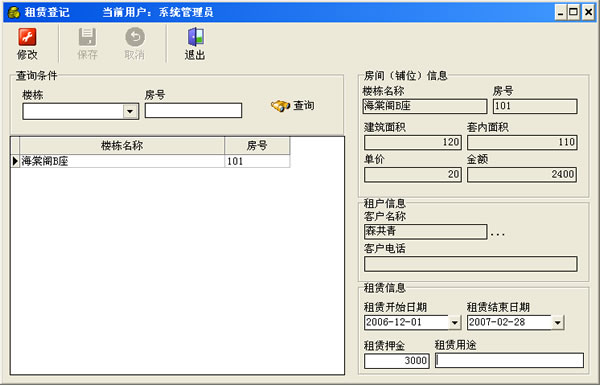Click the 取消 (cancel) undo icon
The width and height of the screenshot is (600, 386).
135,37
